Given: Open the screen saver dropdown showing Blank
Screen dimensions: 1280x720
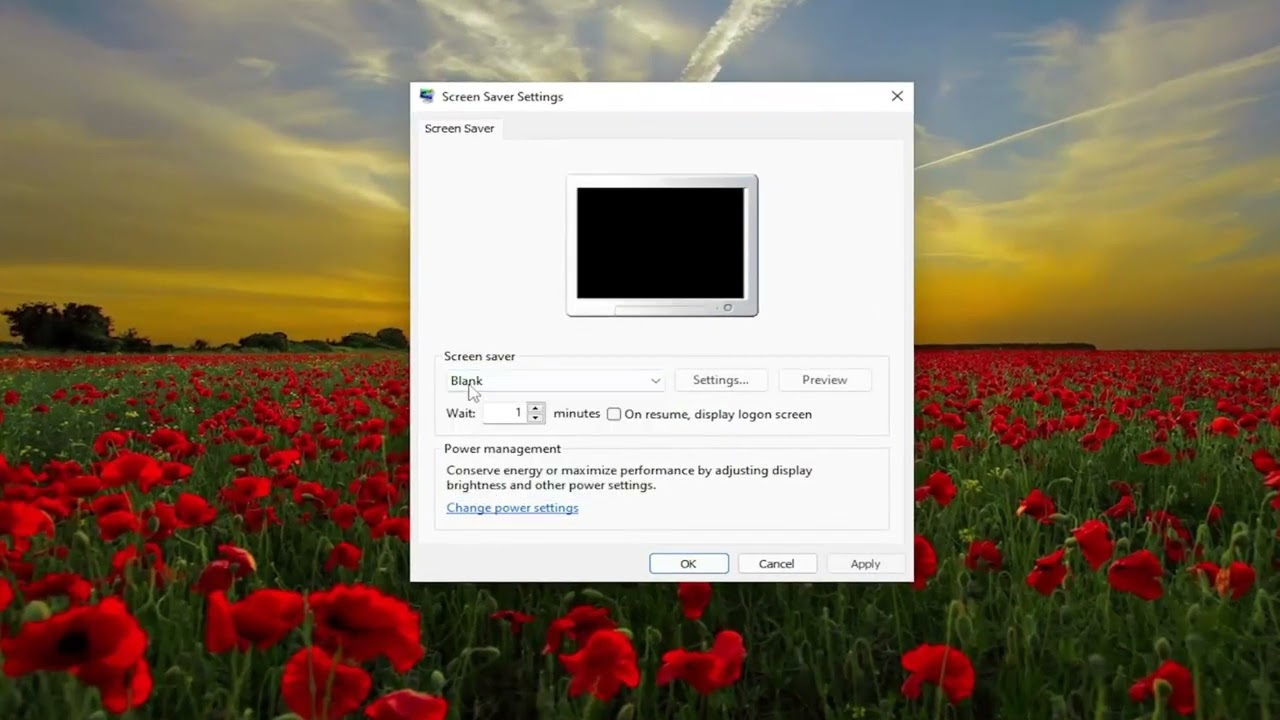Looking at the screenshot, I should (555, 380).
